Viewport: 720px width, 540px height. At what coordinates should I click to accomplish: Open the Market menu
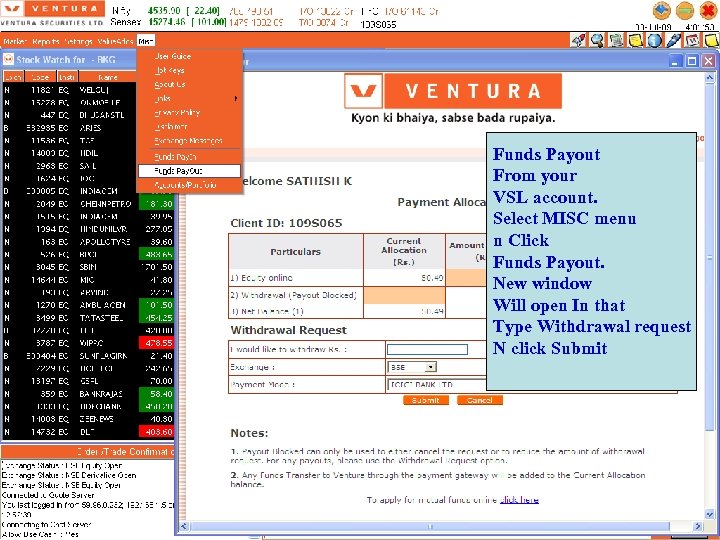point(15,41)
